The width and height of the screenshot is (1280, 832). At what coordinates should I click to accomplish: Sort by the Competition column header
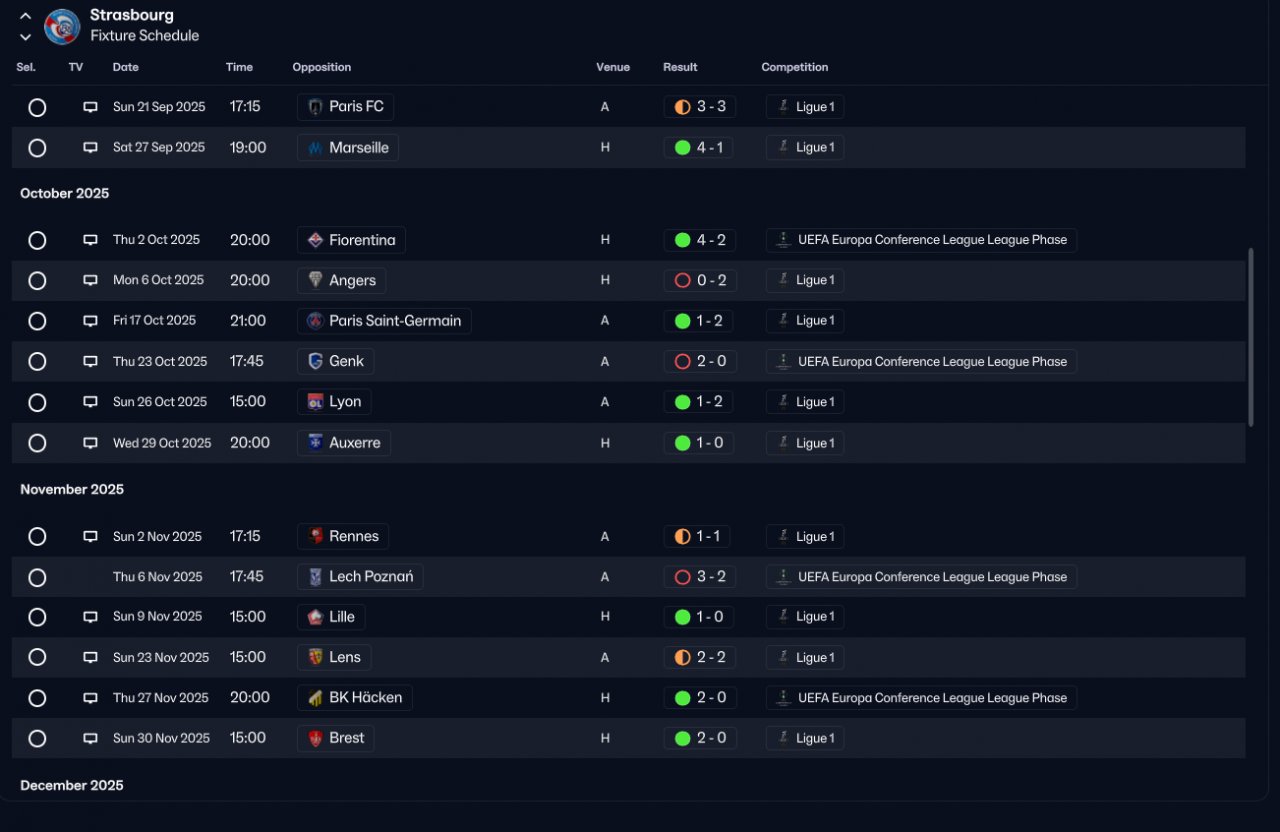coord(795,67)
